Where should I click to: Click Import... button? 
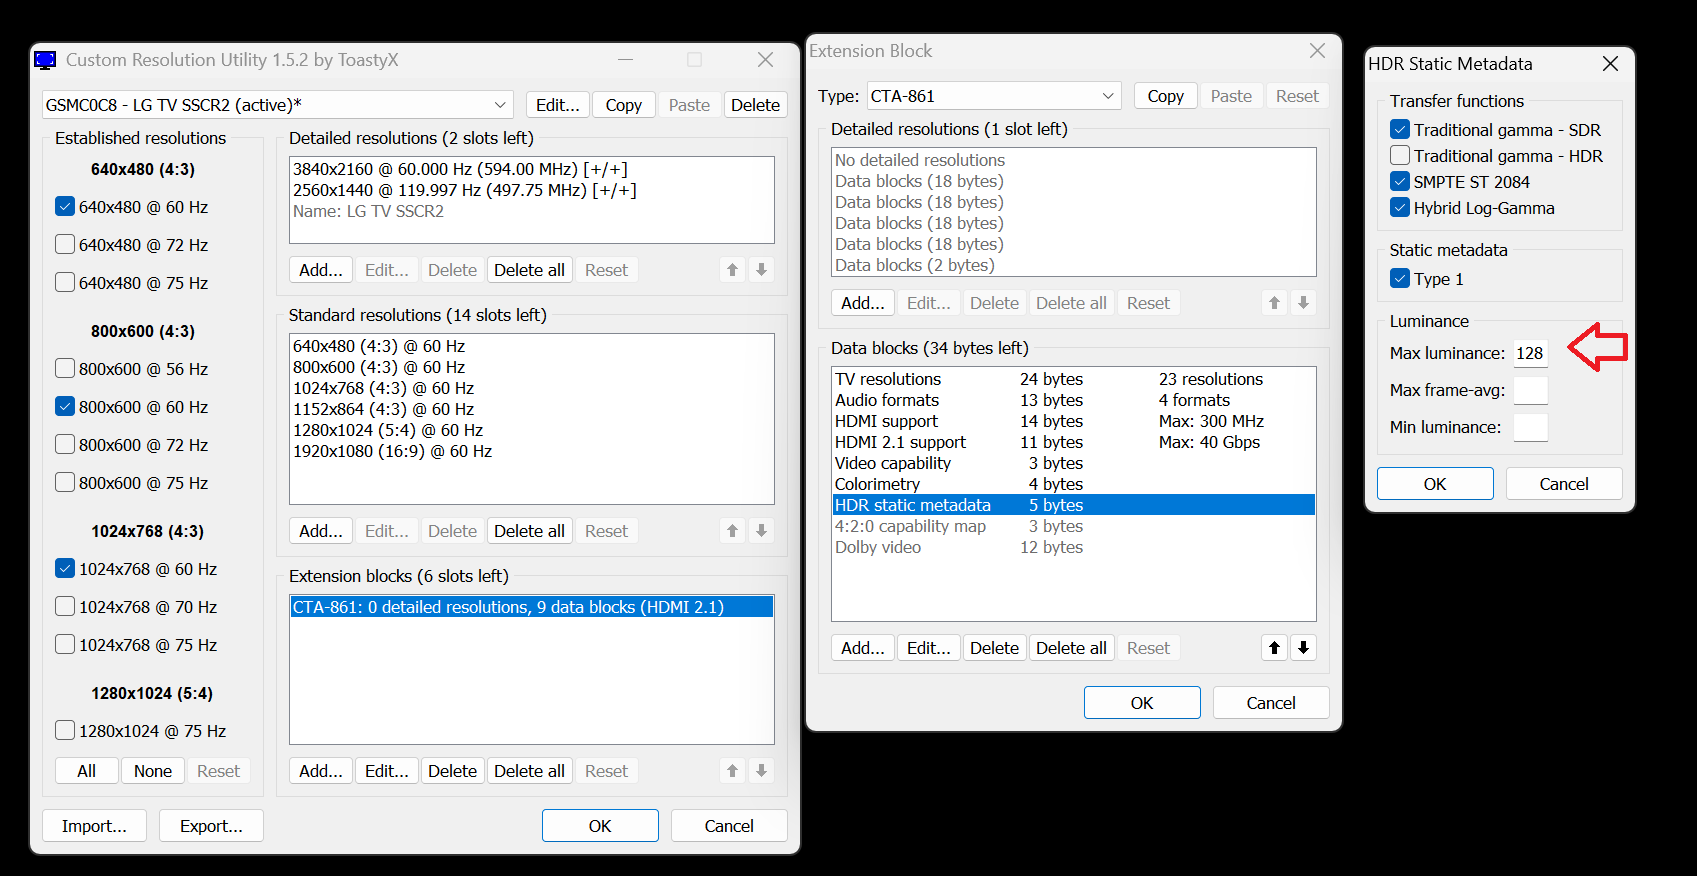click(94, 826)
